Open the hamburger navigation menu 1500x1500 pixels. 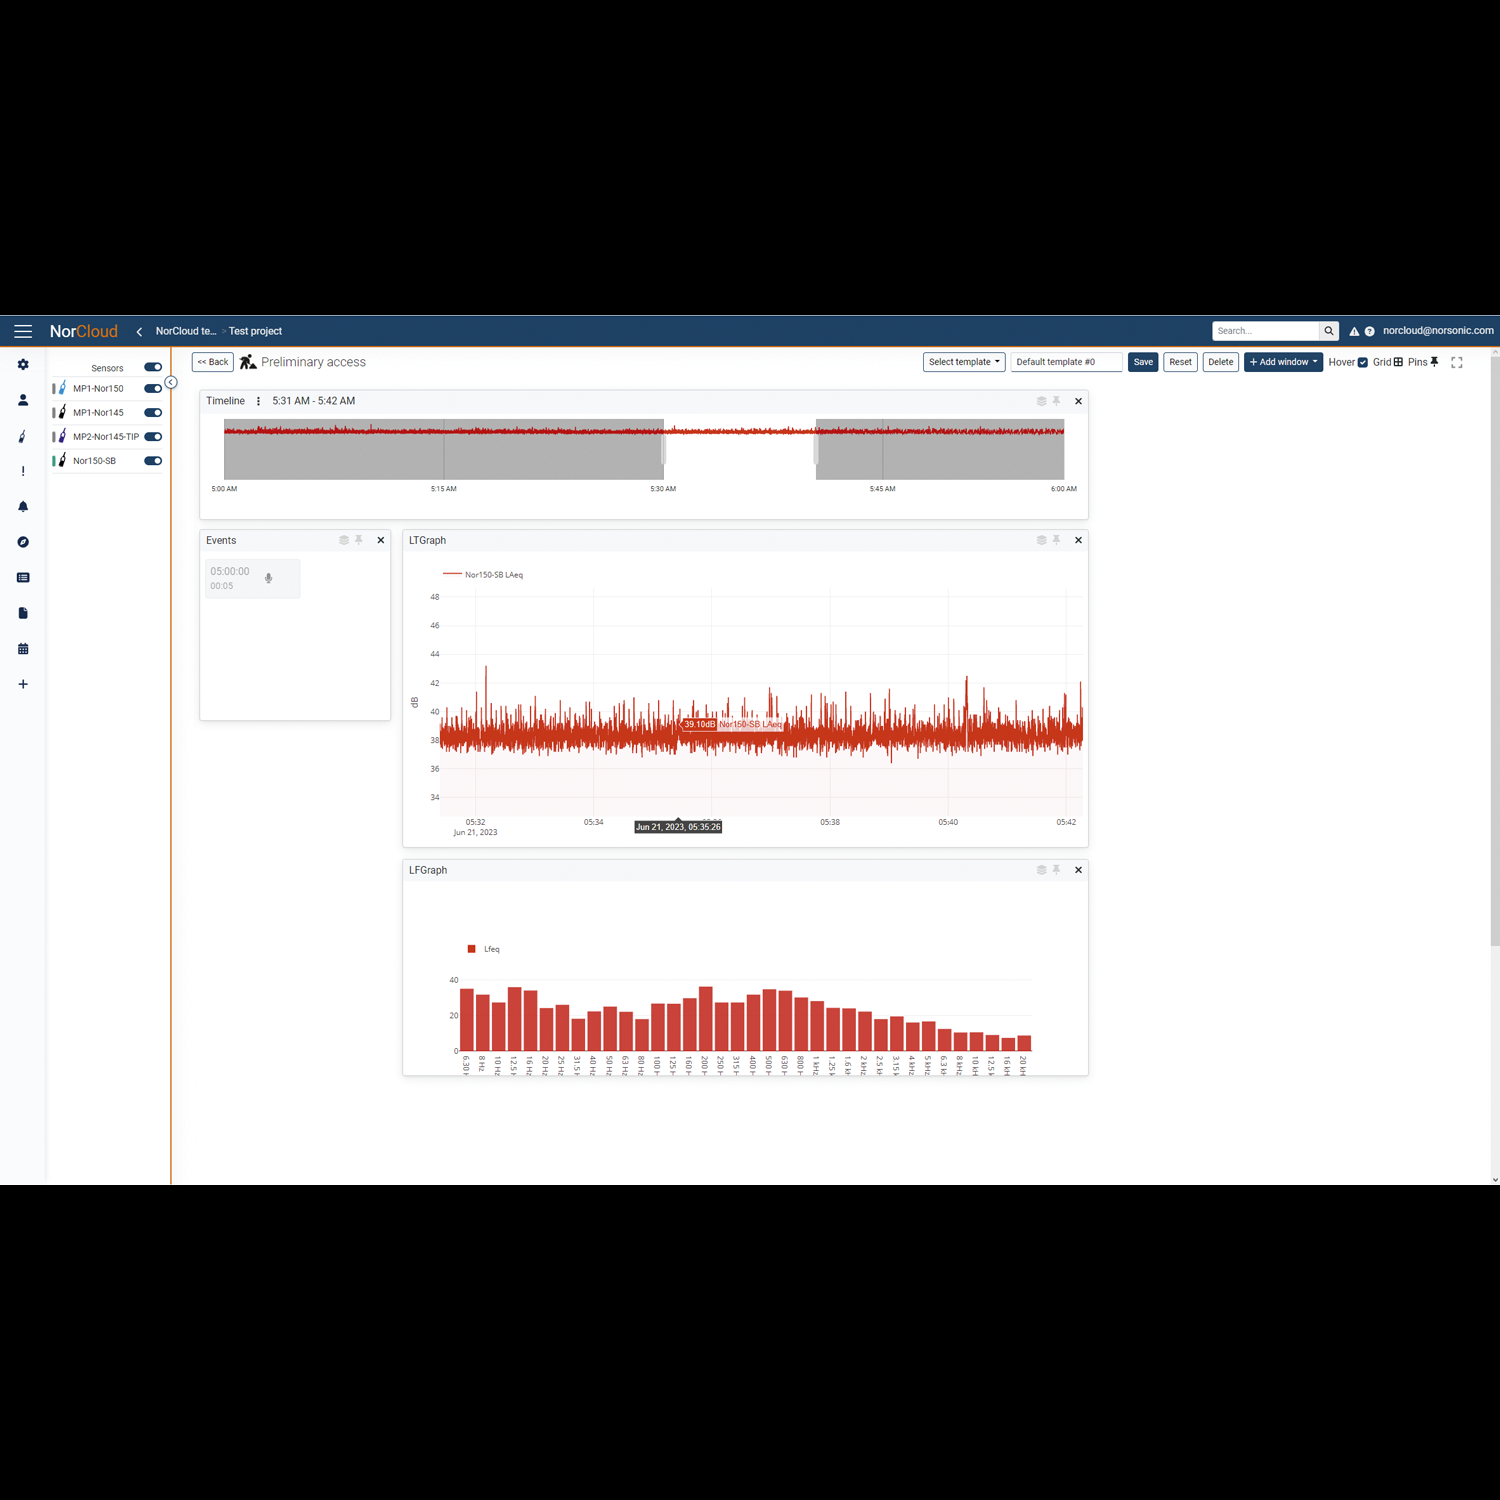pyautogui.click(x=23, y=331)
